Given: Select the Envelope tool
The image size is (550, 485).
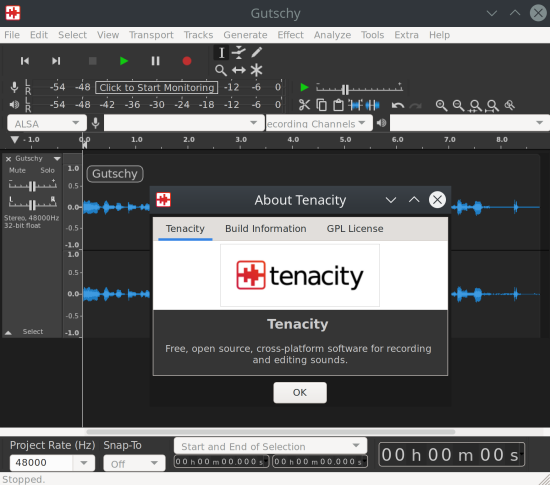Looking at the screenshot, I should [x=239, y=53].
